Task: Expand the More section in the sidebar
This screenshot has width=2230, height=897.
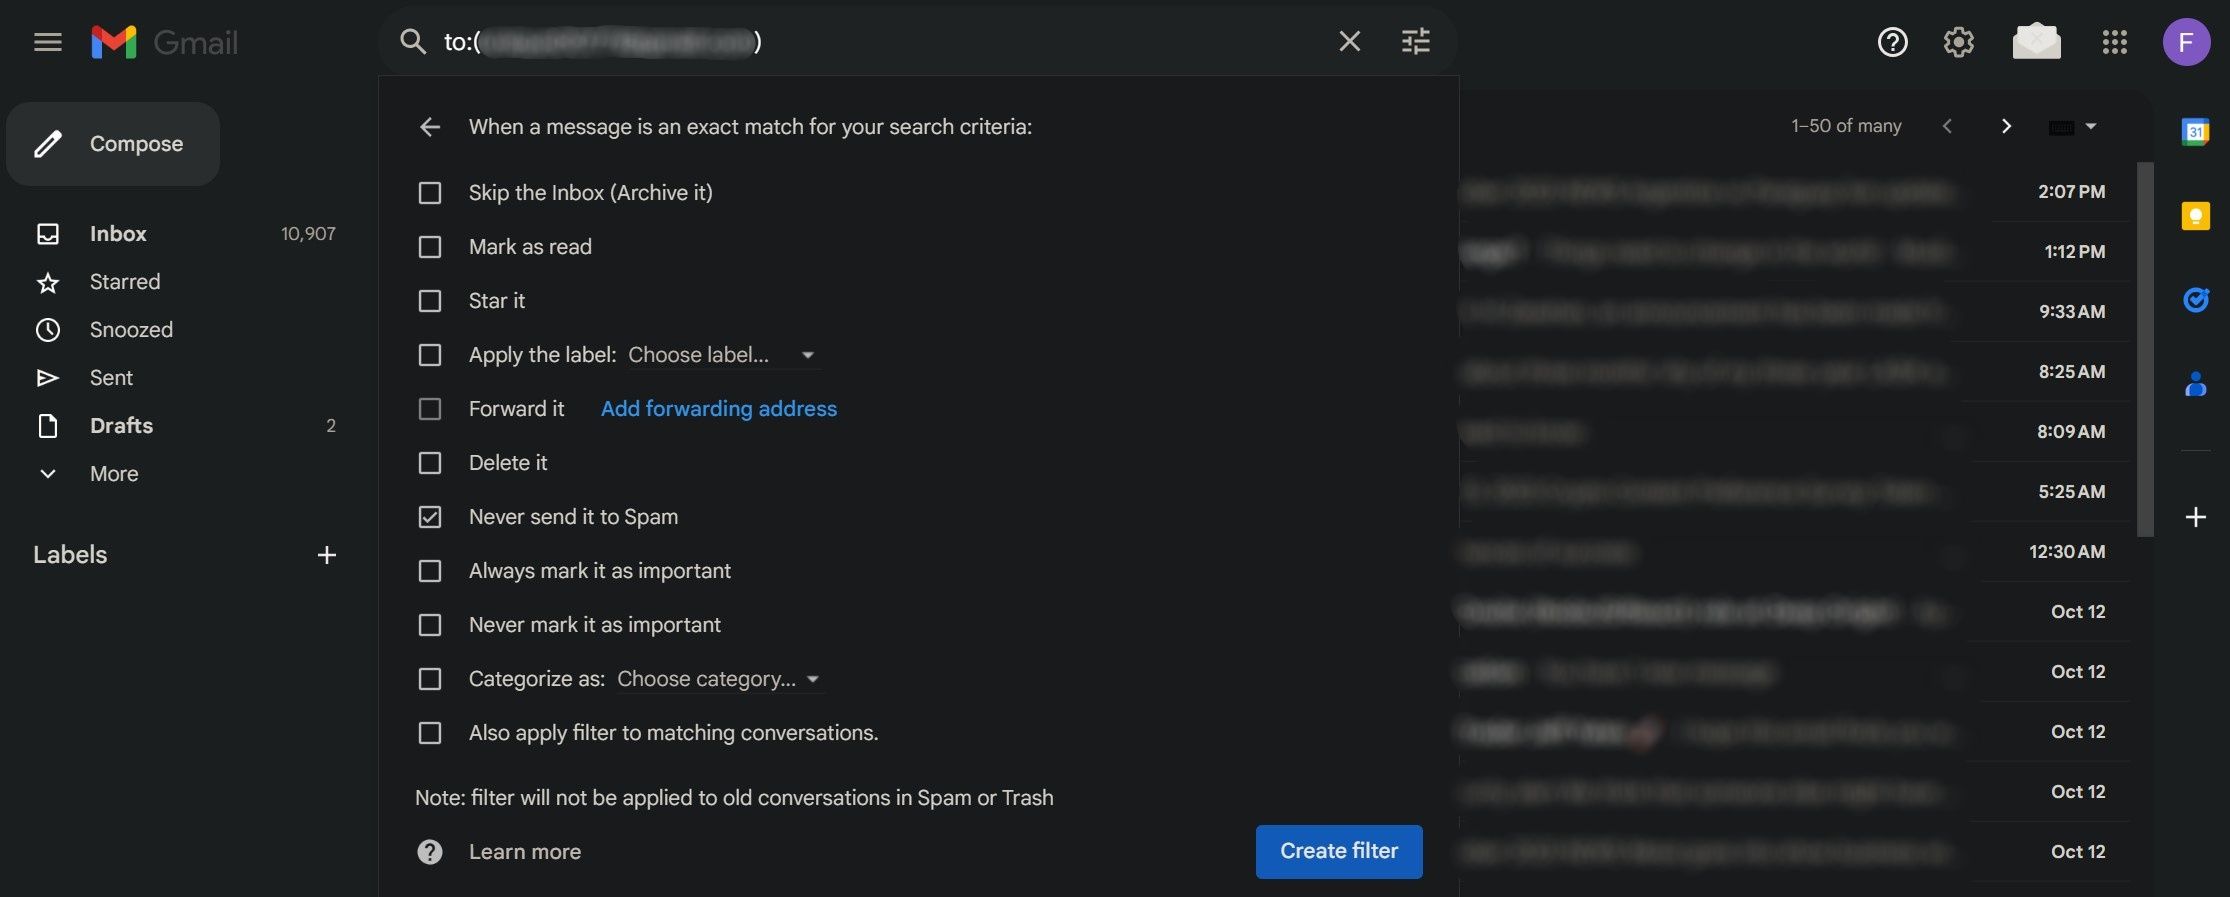Action: coord(113,473)
